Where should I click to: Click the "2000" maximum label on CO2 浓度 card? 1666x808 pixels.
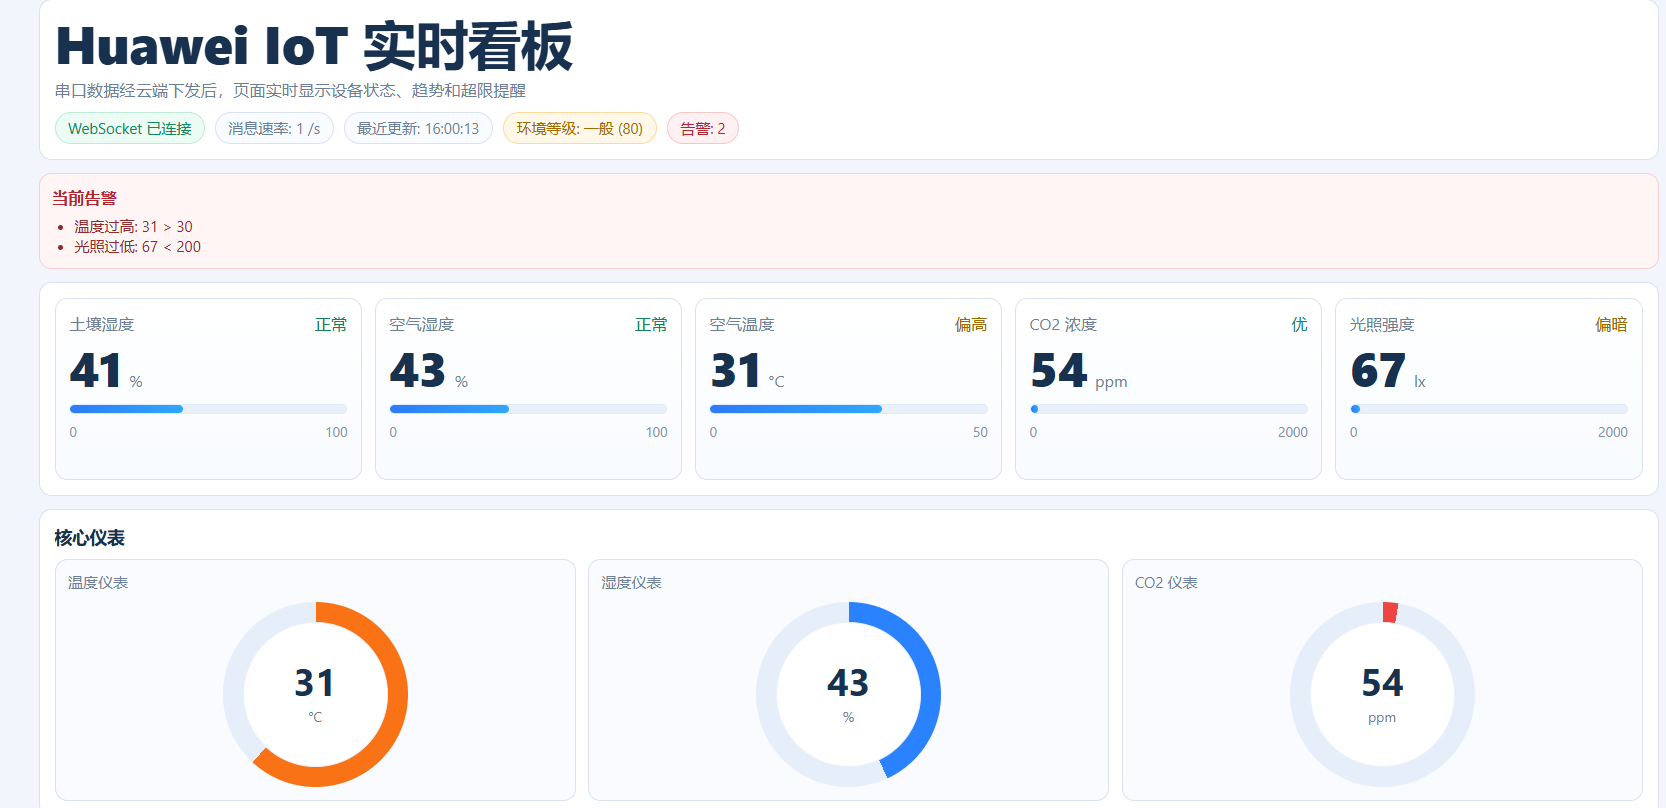tap(1293, 432)
